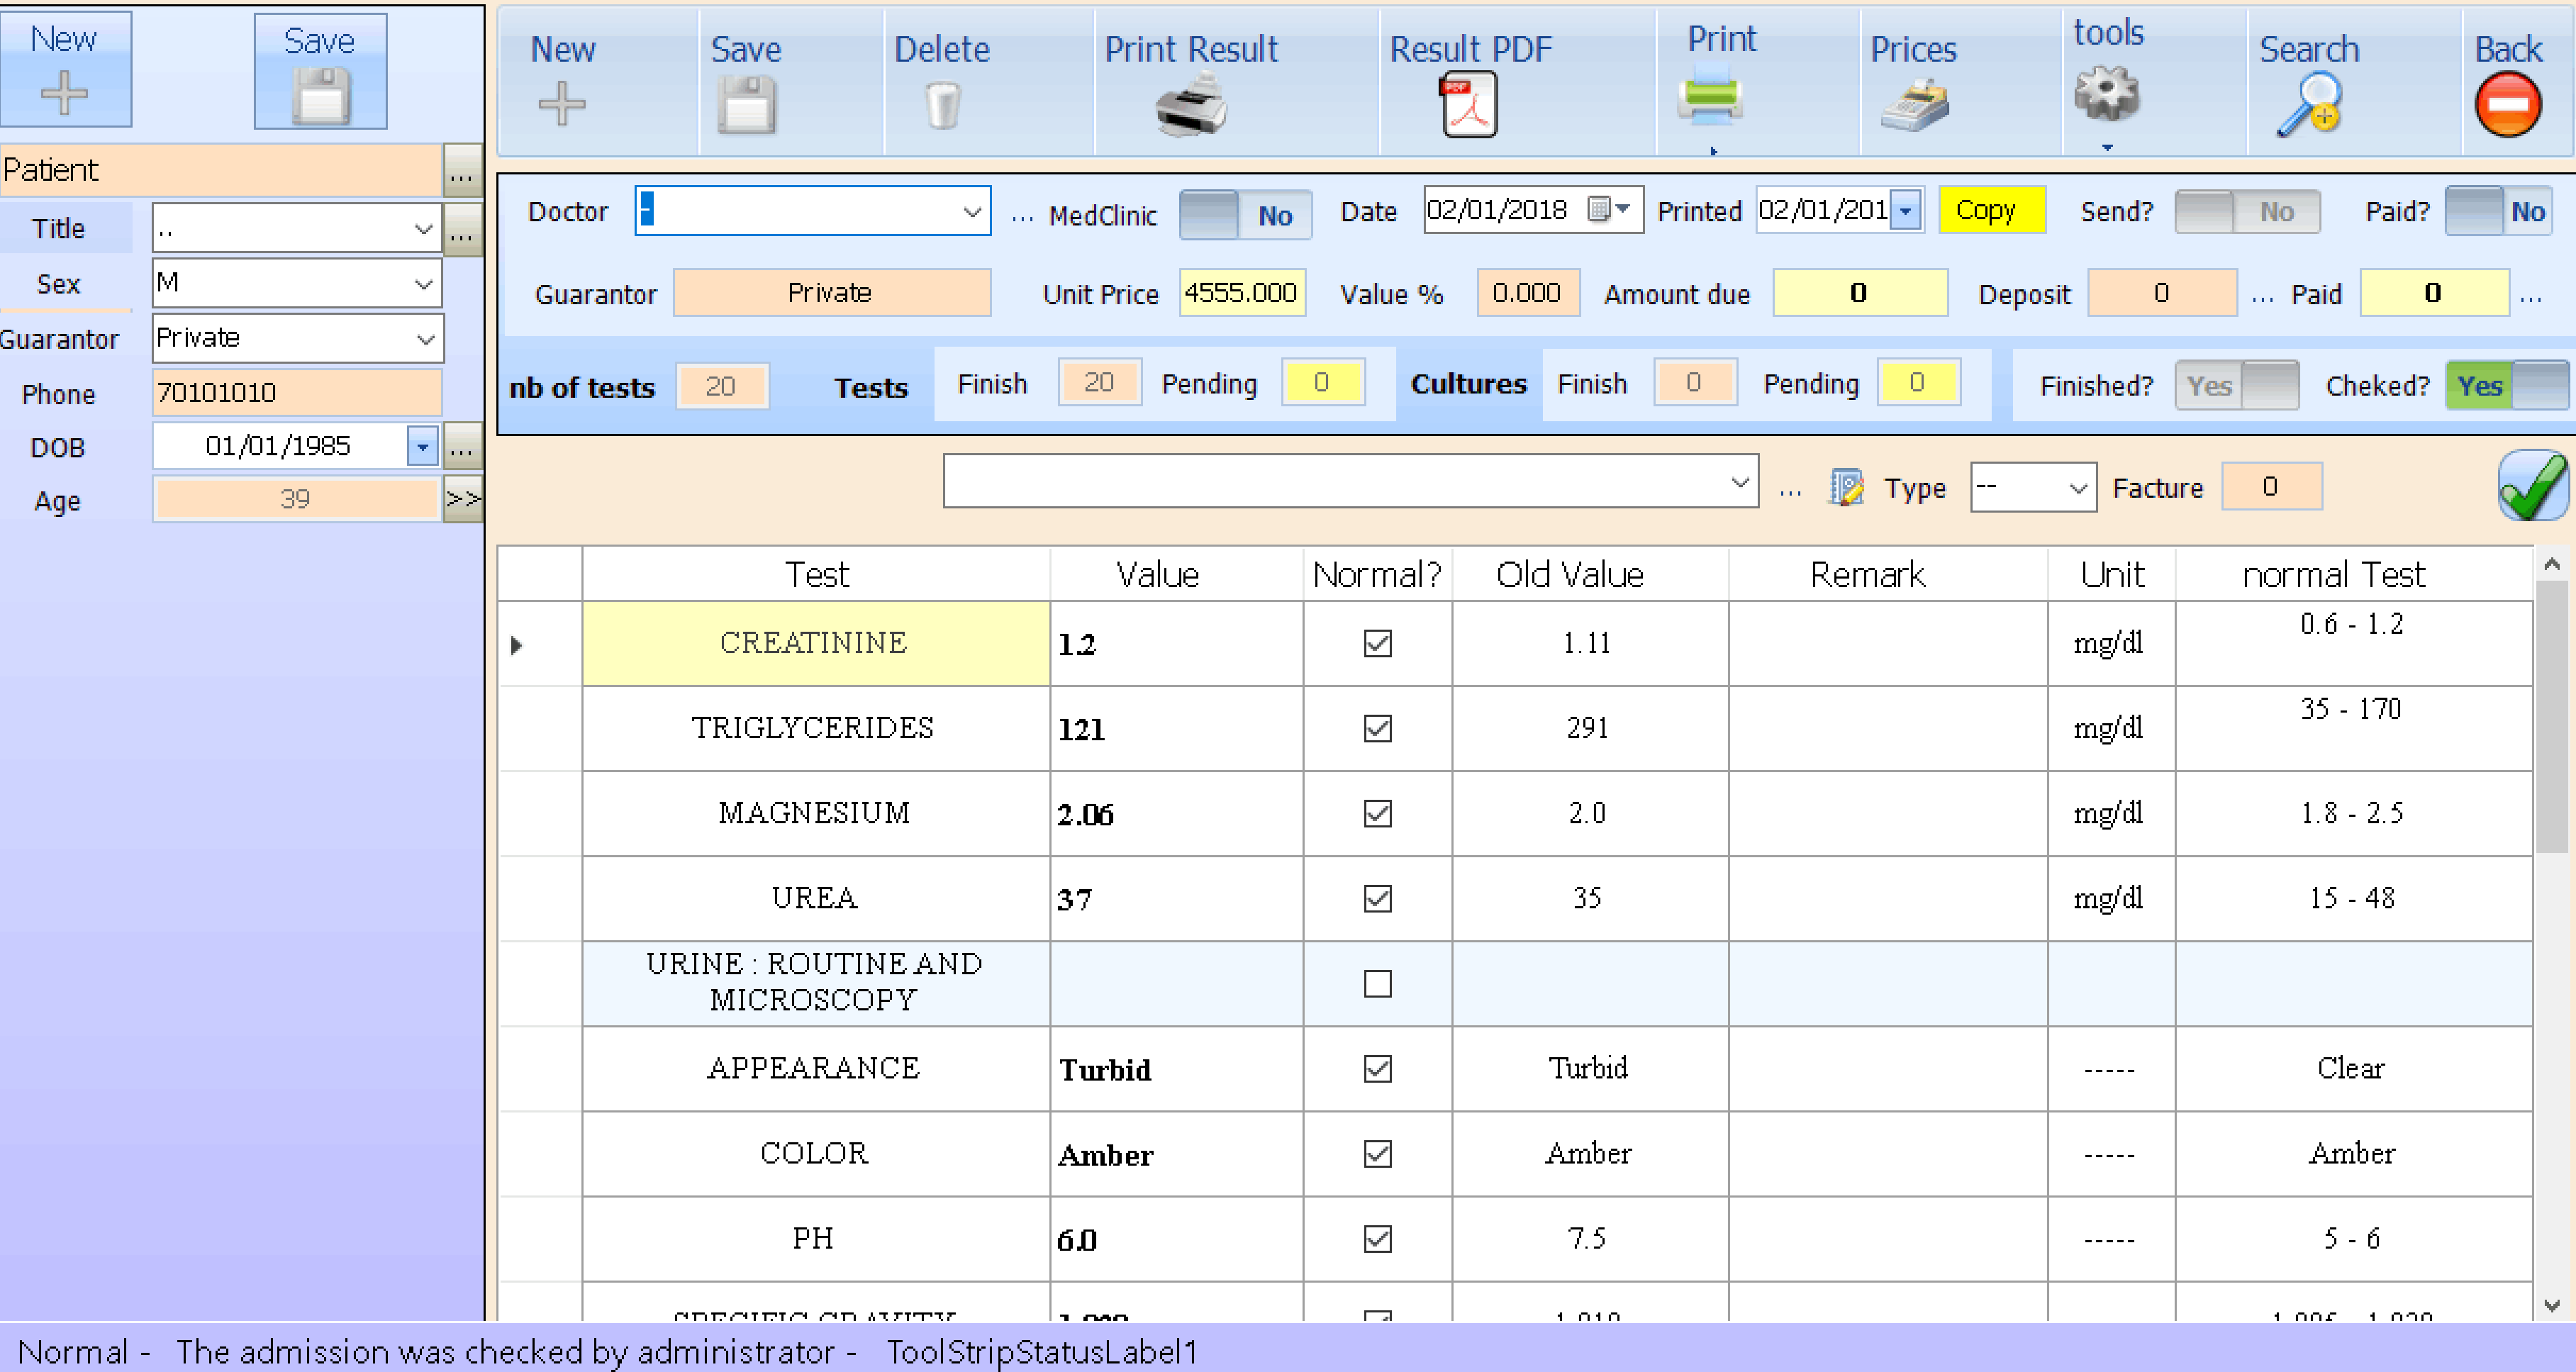2576x1372 pixels.
Task: Click the Print Result printer icon
Action: [1190, 105]
